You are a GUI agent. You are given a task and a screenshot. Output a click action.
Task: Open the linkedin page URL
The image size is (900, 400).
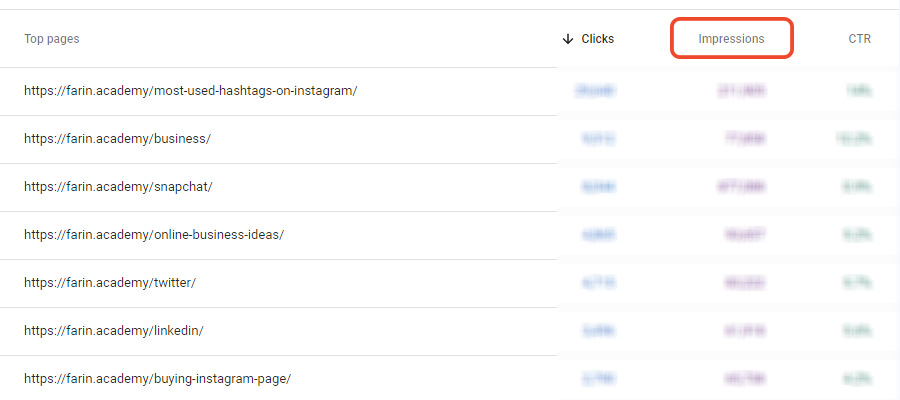tap(113, 331)
